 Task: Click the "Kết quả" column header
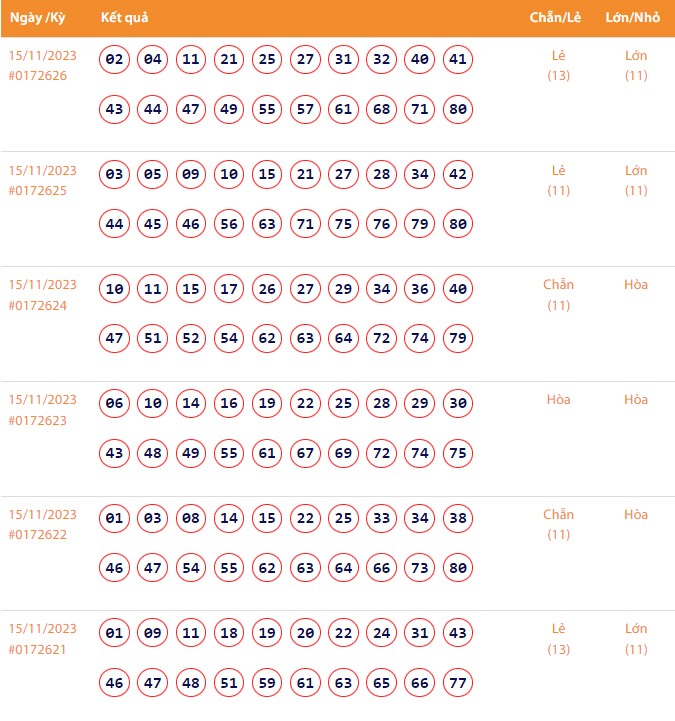pos(125,19)
